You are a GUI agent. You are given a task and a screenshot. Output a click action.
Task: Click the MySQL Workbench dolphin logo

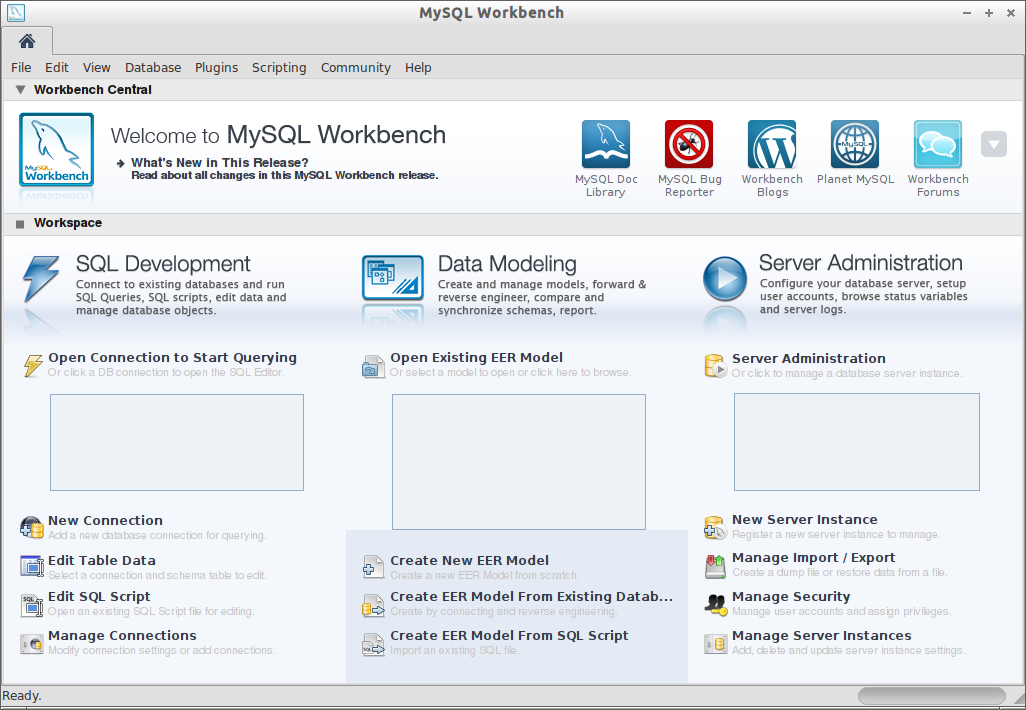point(56,150)
